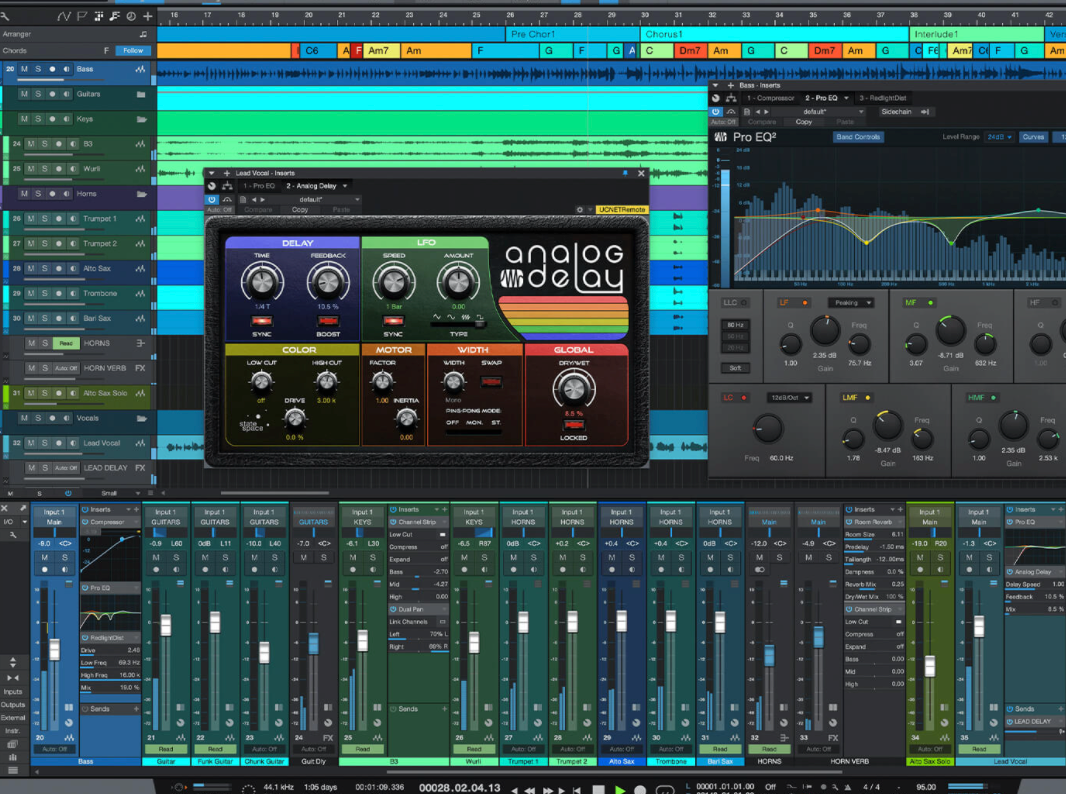The width and height of the screenshot is (1066, 794).
Task: Toggle the LF band enable in Pro EQ
Action: (805, 303)
